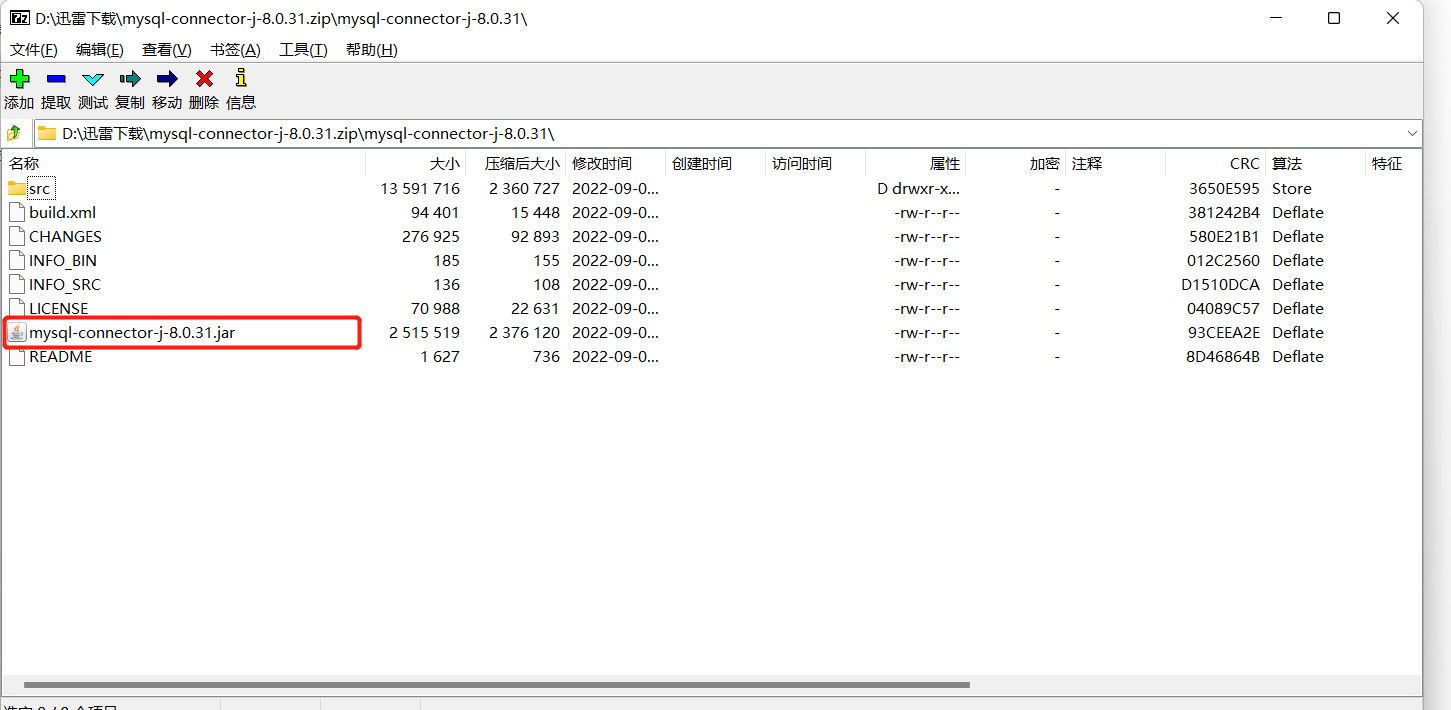This screenshot has width=1451, height=710.
Task: Open the 帮助 (Help) menu
Action: click(370, 49)
